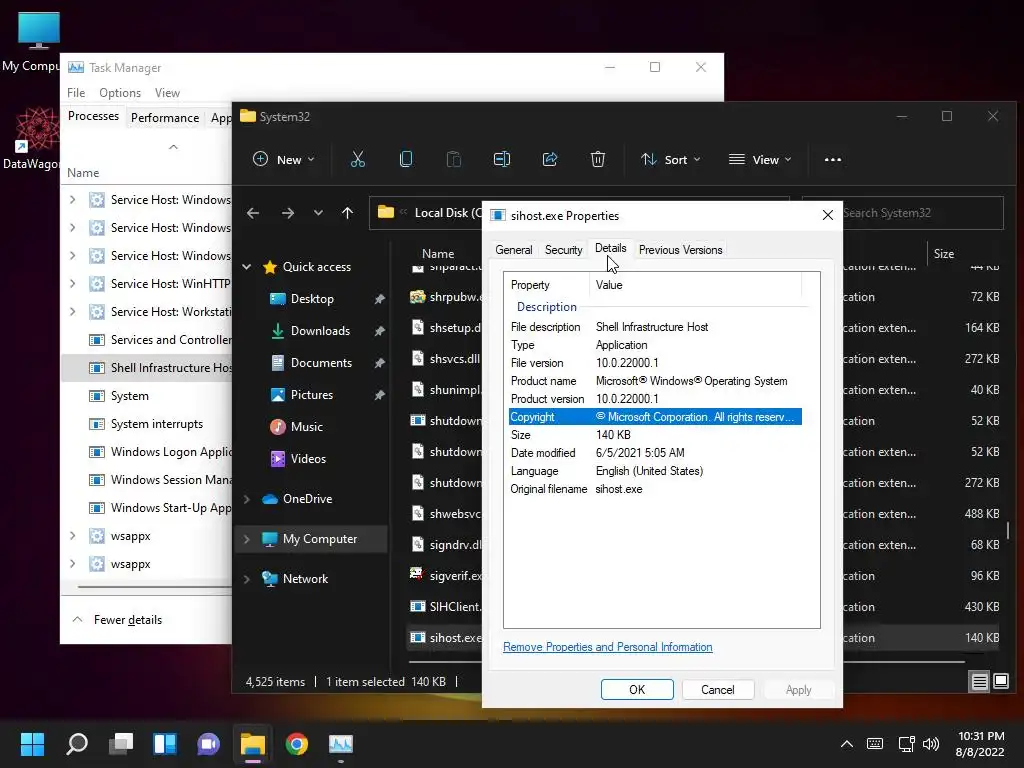Open recent locations dropdown arrow
This screenshot has width=1024, height=768.
pyautogui.click(x=318, y=213)
